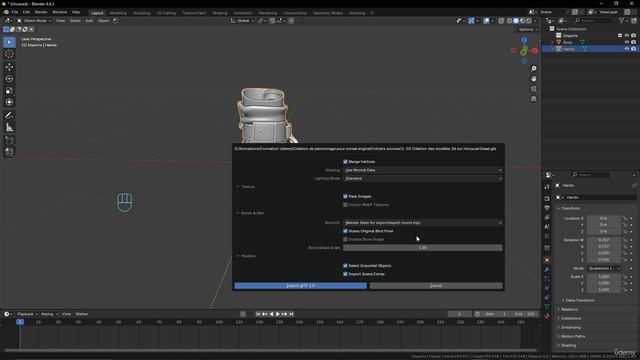Select the Add Cube tool
Viewport: 640px width, 360px height.
point(9,140)
